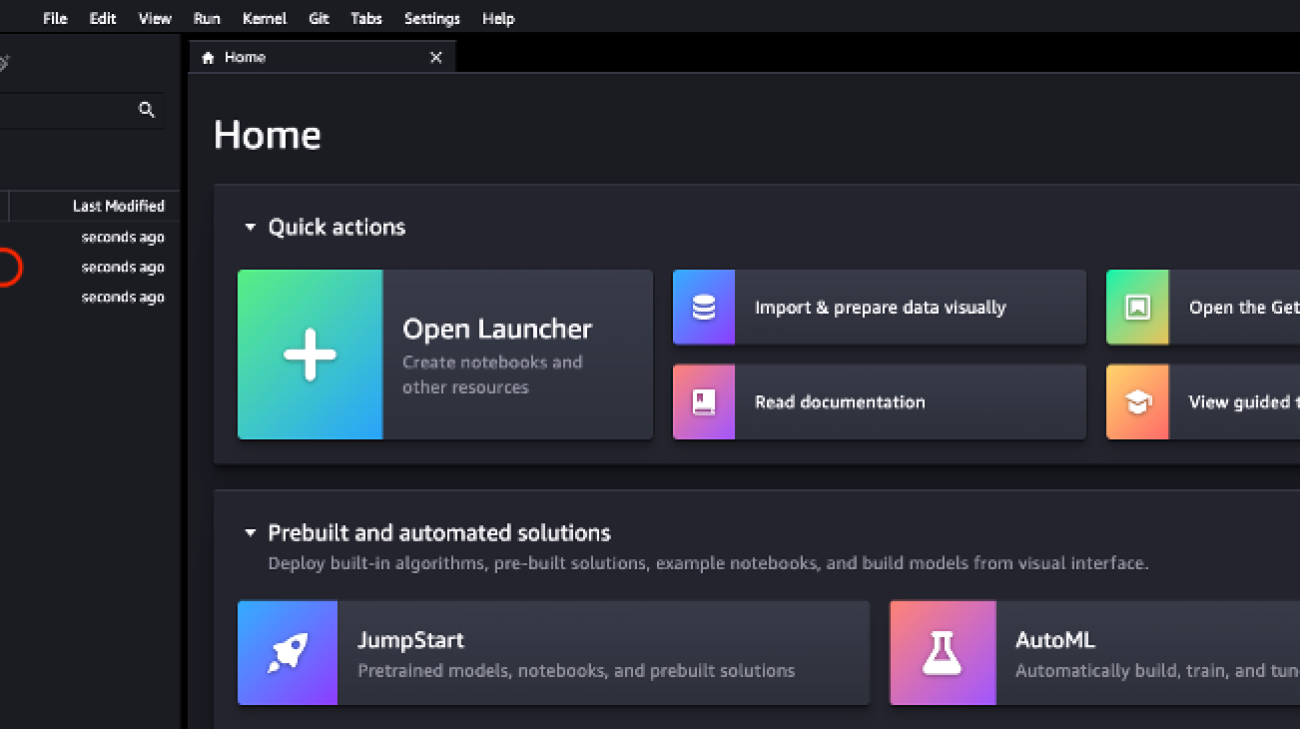Screen dimensions: 1300x731
Task: Open the Tabs menu
Action: click(x=366, y=18)
